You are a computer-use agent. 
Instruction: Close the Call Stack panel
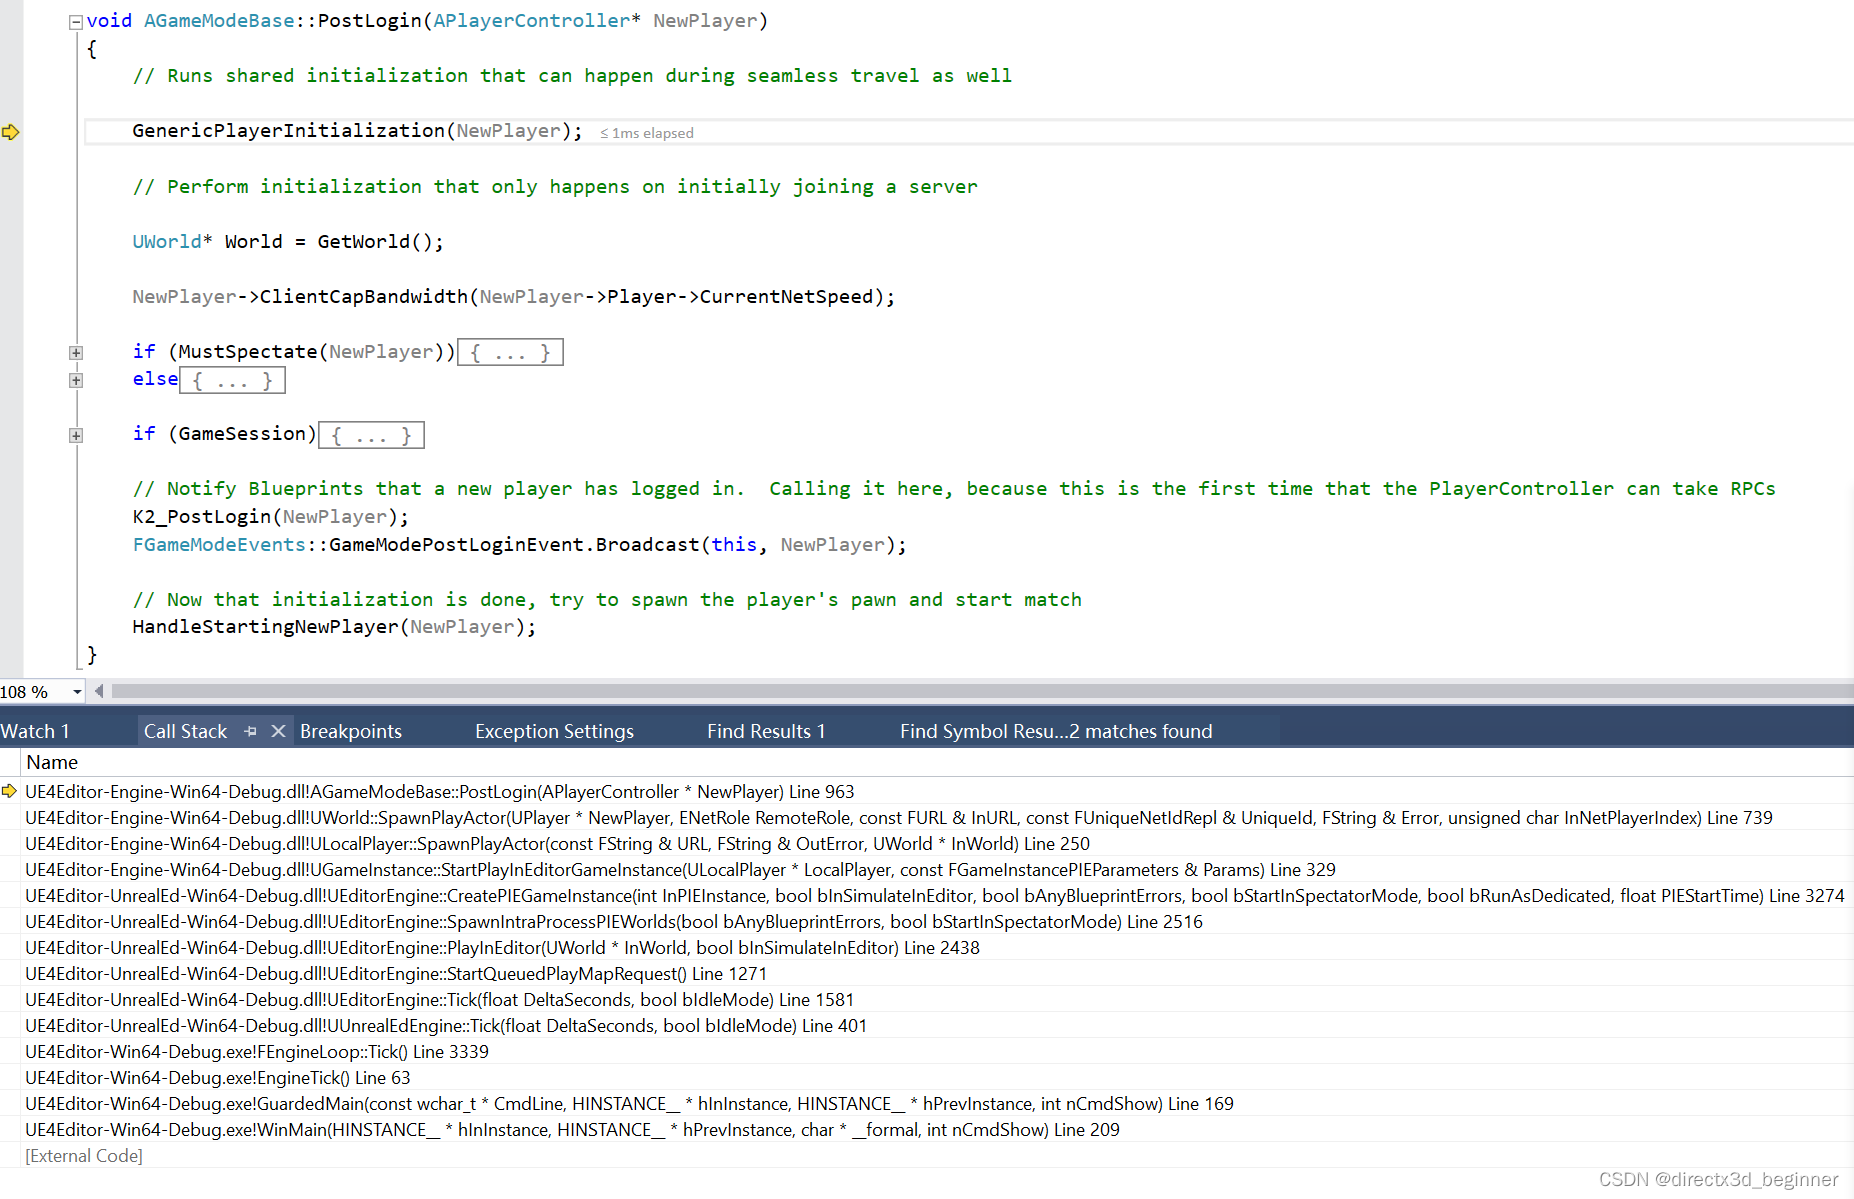[279, 731]
